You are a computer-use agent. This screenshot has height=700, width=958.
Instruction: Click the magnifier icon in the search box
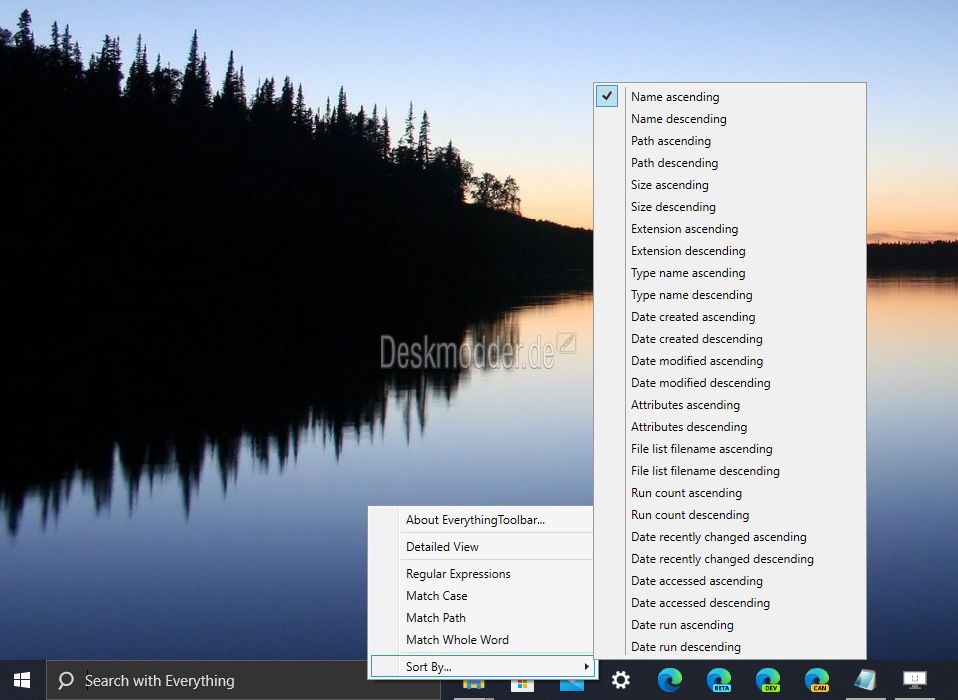65,680
